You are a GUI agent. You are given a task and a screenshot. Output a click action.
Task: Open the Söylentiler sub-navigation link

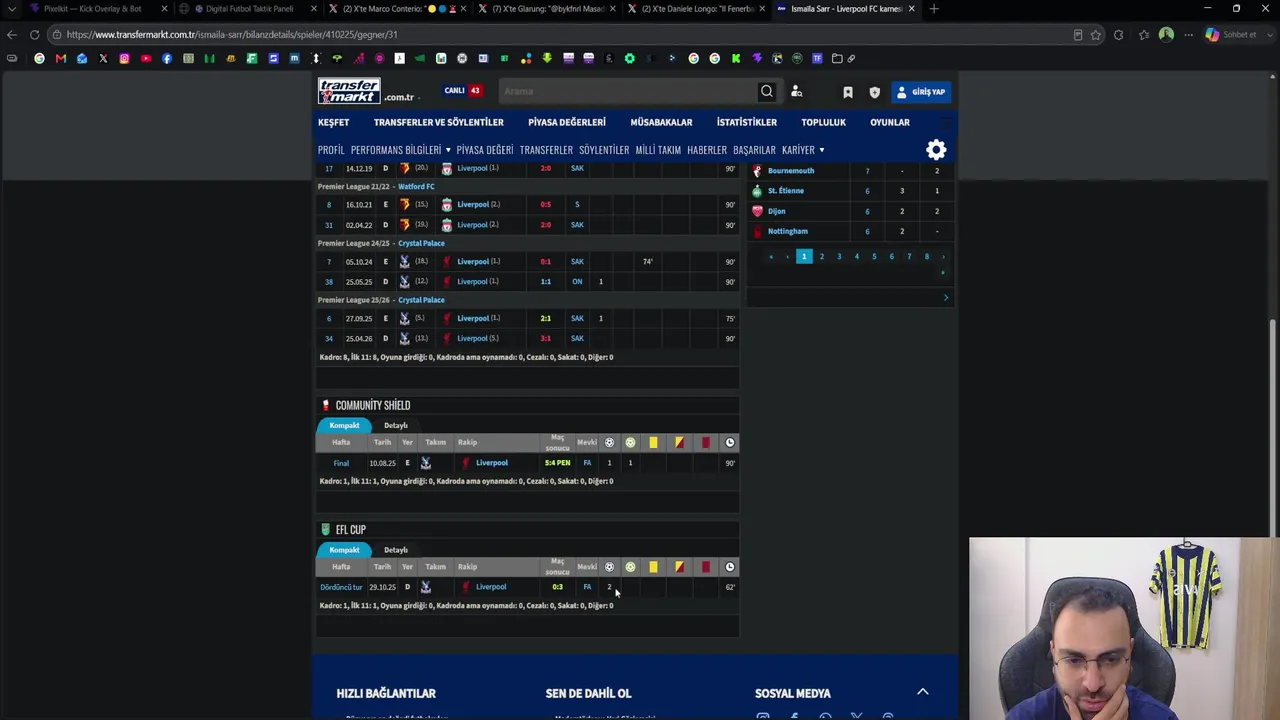coord(604,150)
